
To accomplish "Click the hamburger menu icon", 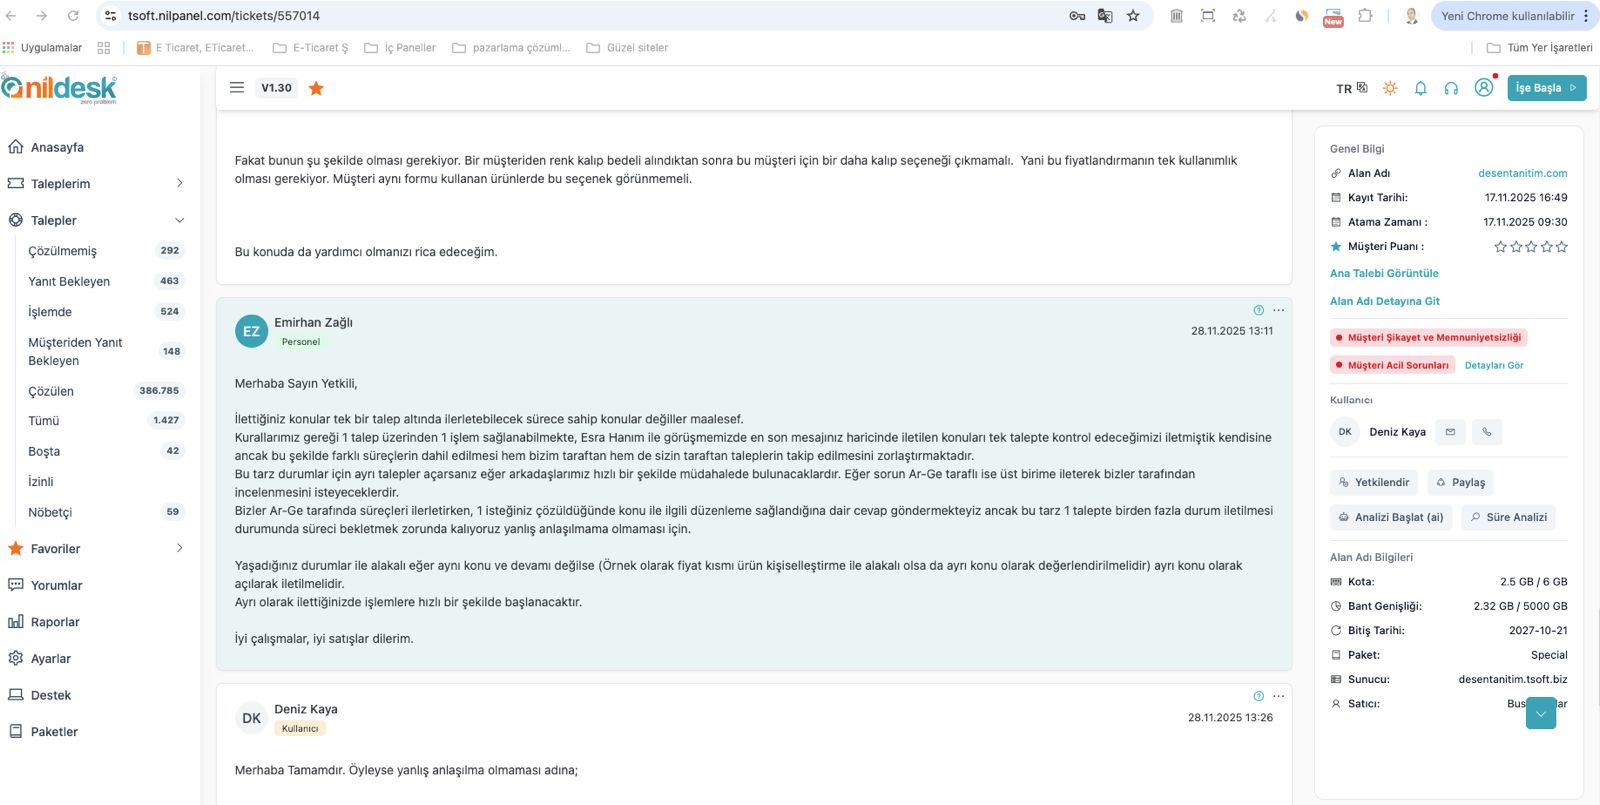I will (x=237, y=88).
